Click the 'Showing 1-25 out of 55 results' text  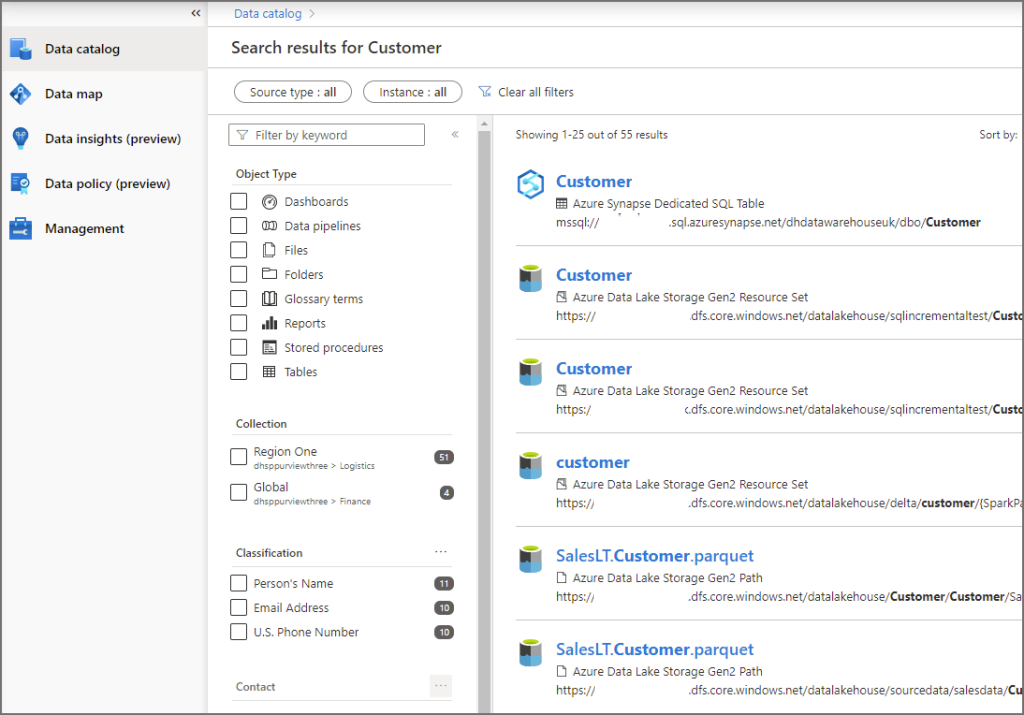[x=591, y=135]
